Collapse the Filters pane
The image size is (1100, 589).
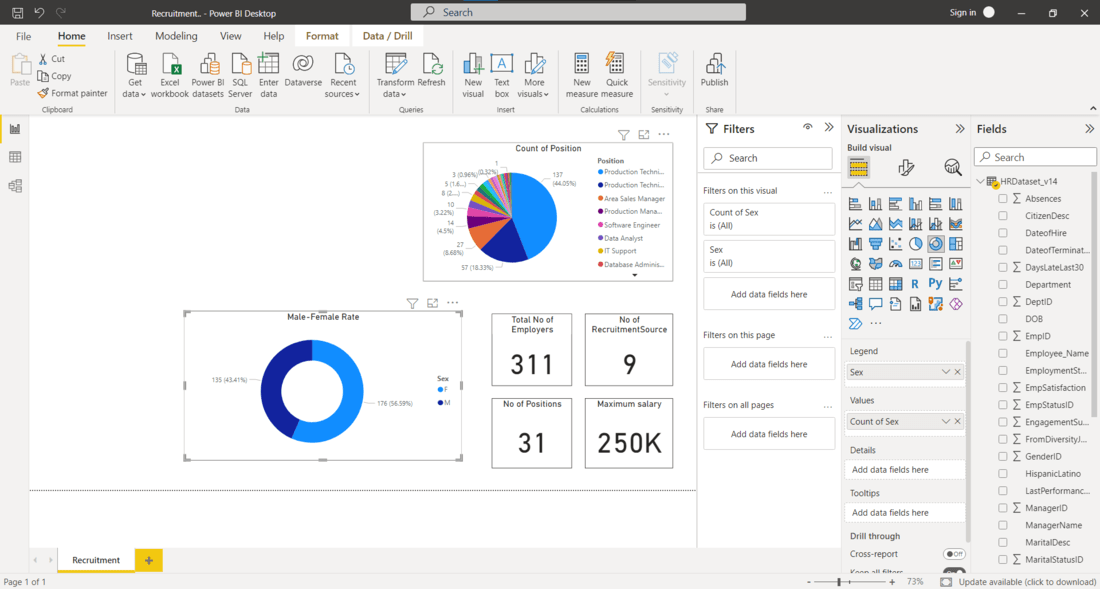[829, 128]
